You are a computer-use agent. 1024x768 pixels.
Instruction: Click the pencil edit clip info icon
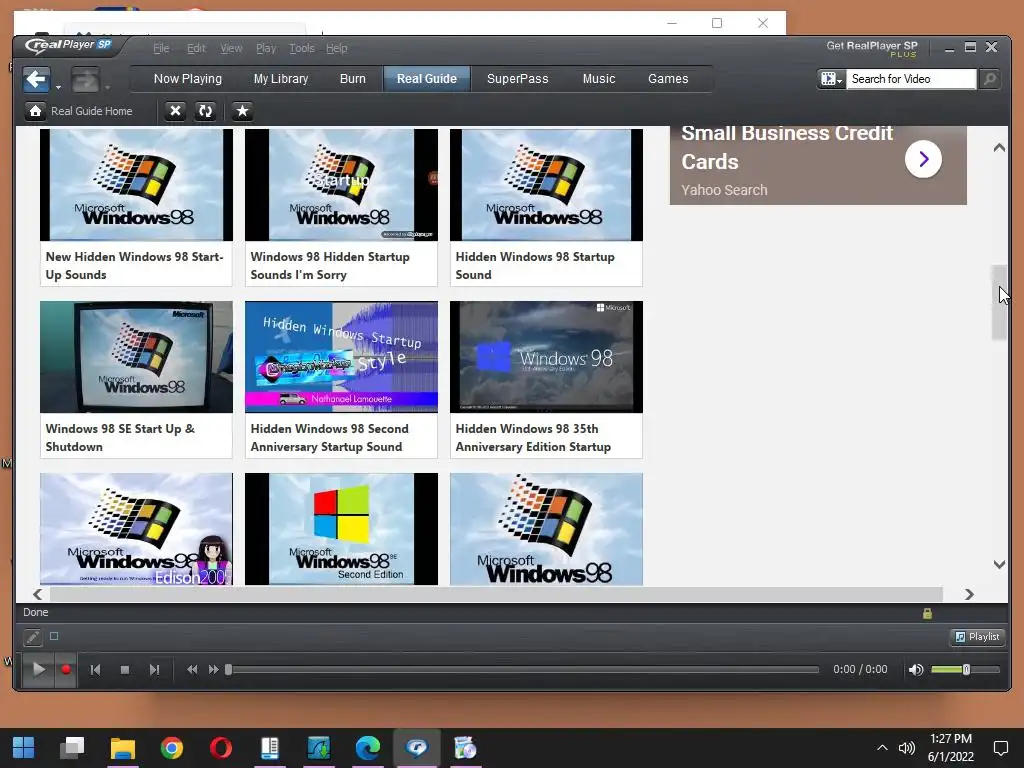(x=33, y=637)
